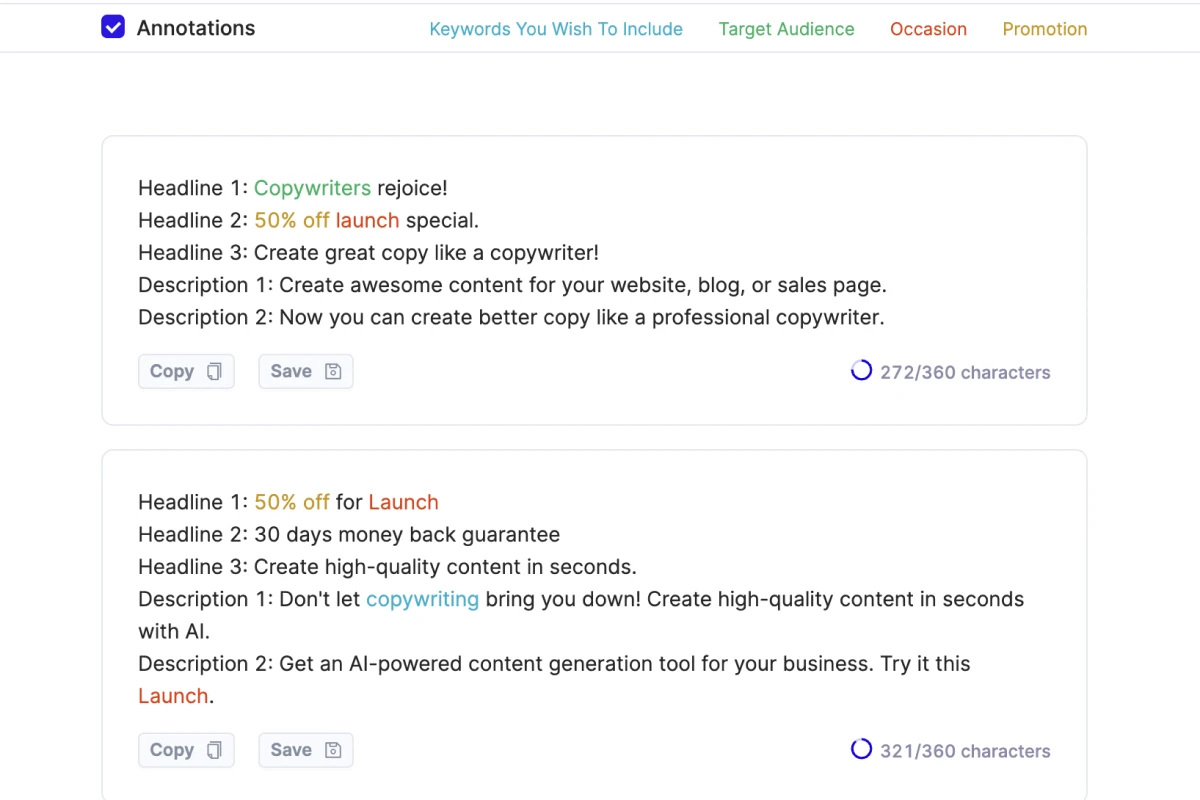The image size is (1200, 800).
Task: Click Copy button under second ad result
Action: [186, 750]
